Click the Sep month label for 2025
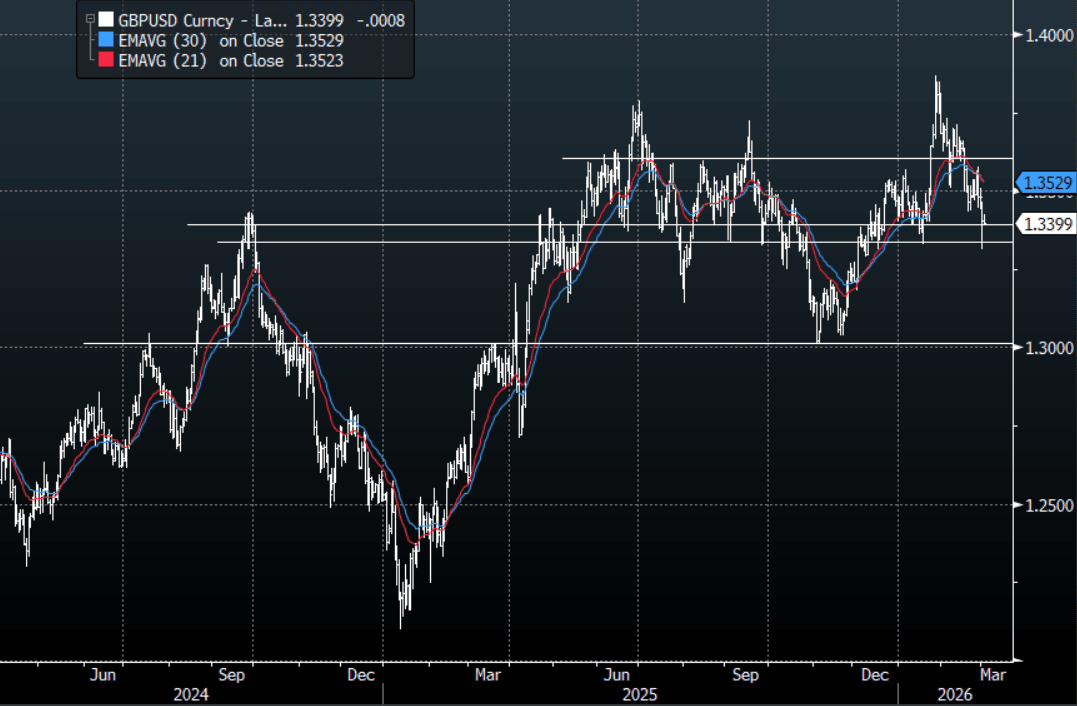The height and width of the screenshot is (706, 1077). click(745, 674)
